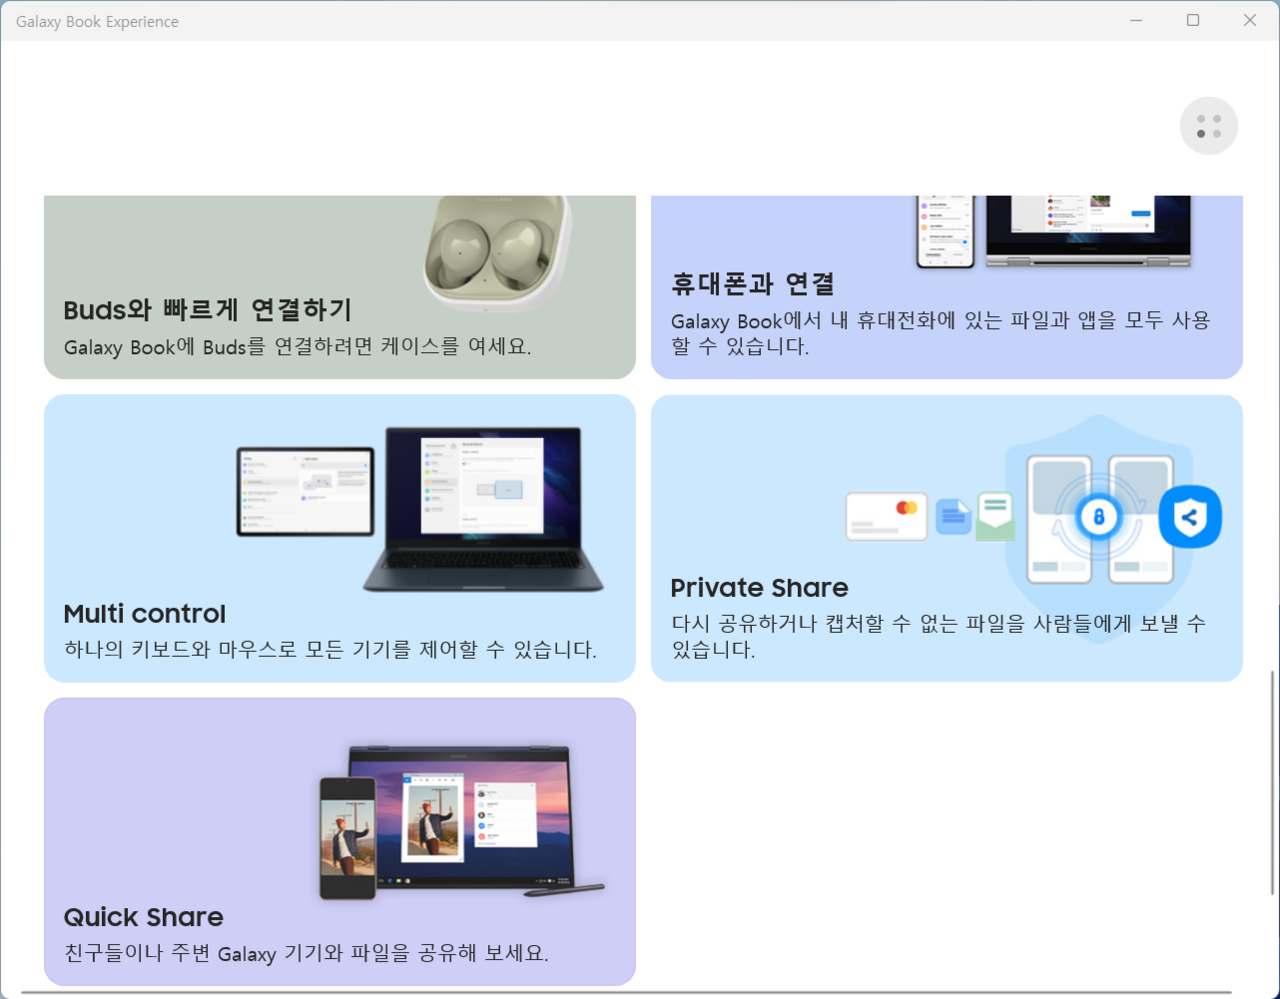Click the Multi control keyboard and mouse description
The width and height of the screenshot is (1280, 999).
tap(330, 650)
